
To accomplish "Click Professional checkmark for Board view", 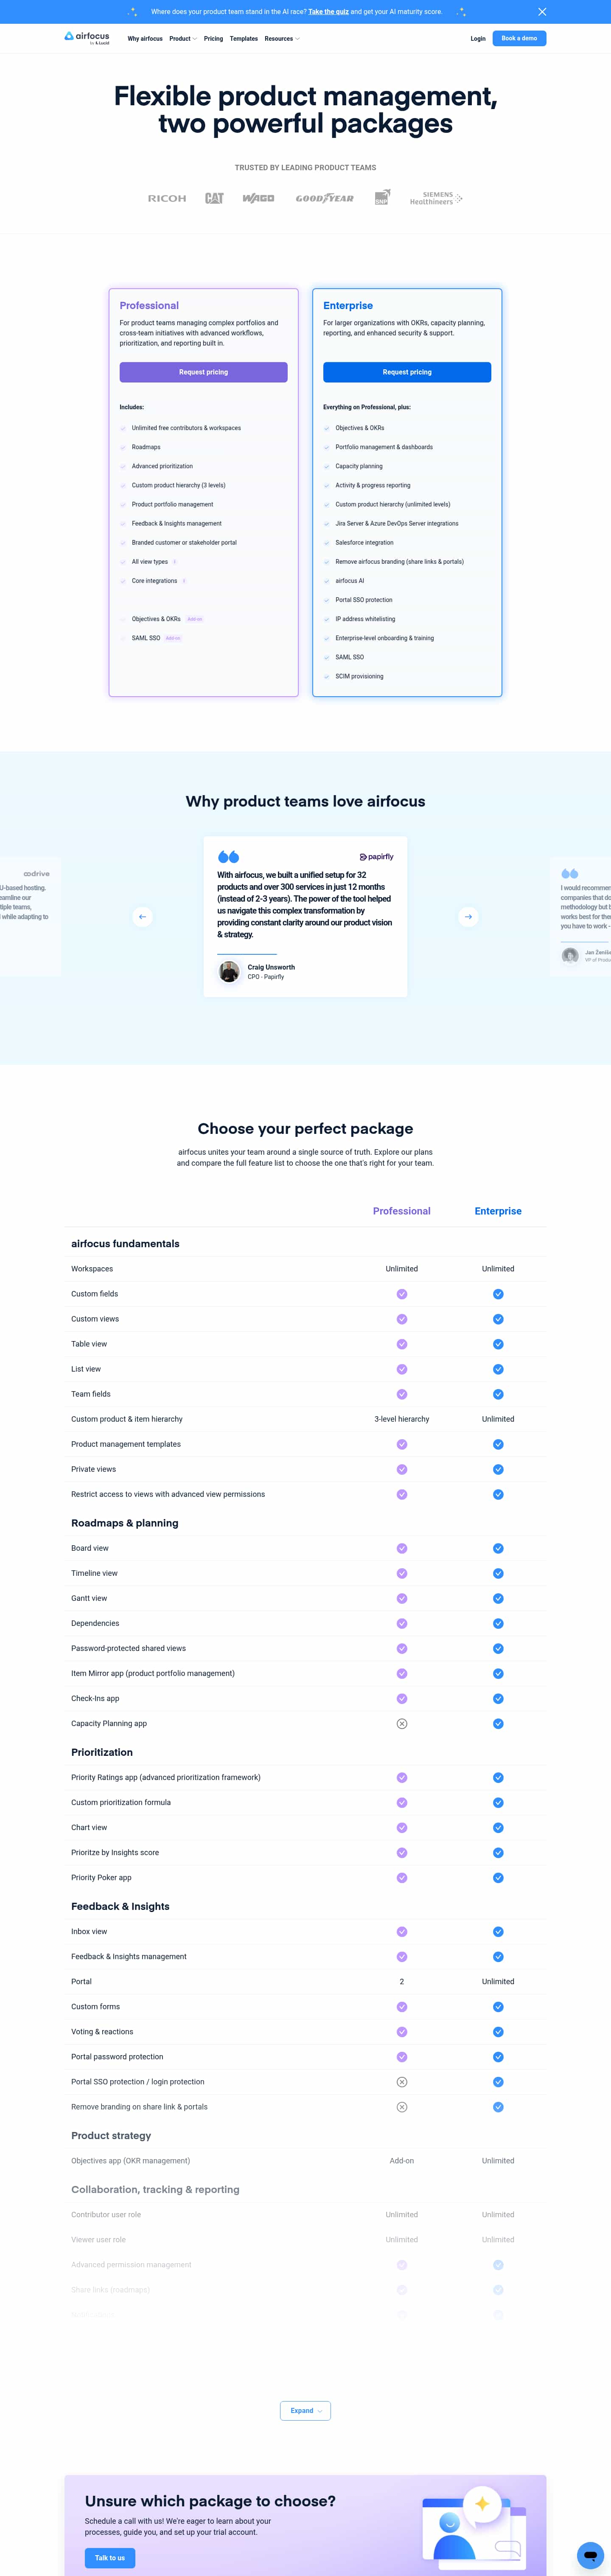I will [402, 1548].
